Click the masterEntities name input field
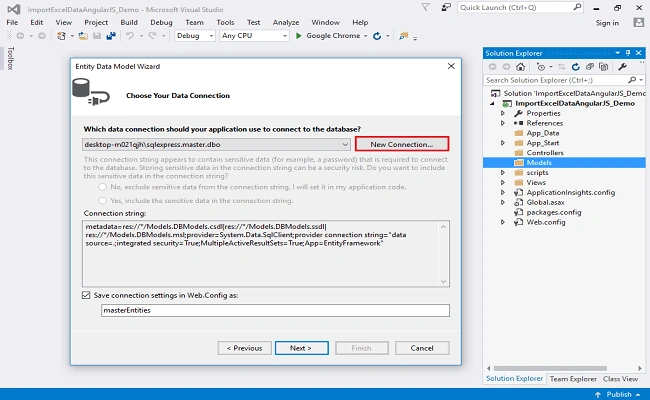The height and width of the screenshot is (400, 650). point(275,310)
